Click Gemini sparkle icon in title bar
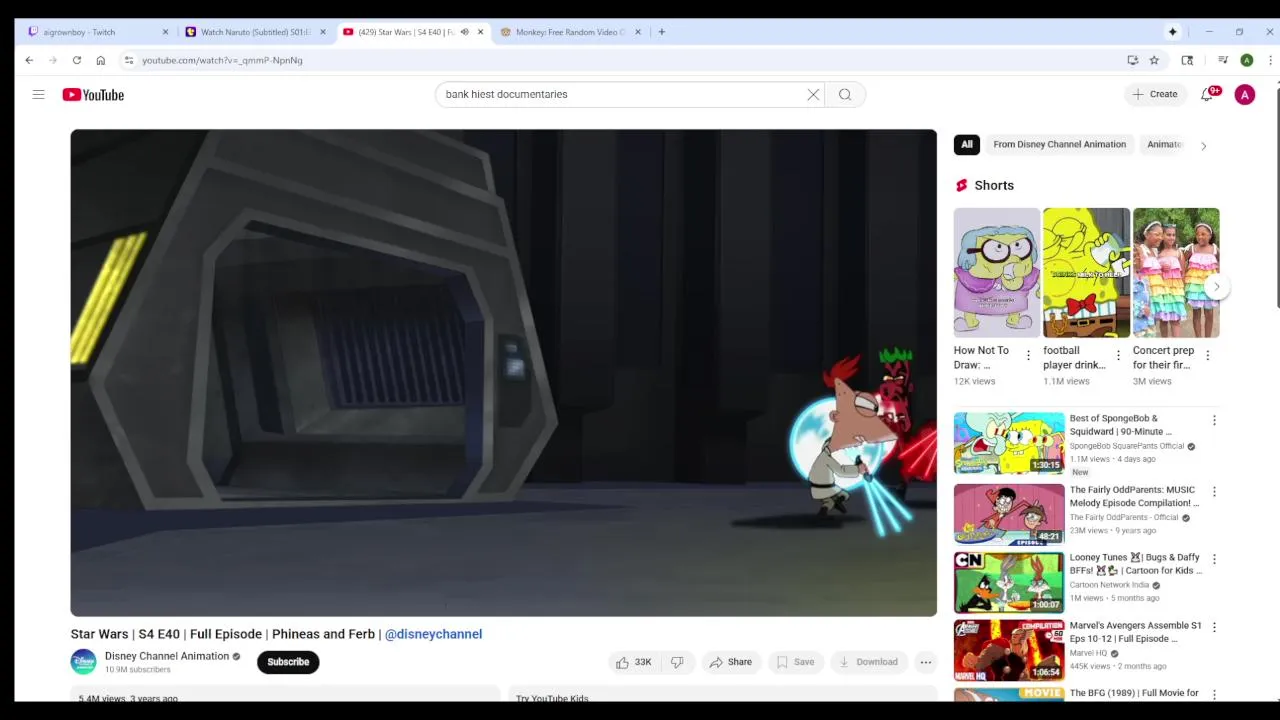The width and height of the screenshot is (1280, 720). (1172, 32)
